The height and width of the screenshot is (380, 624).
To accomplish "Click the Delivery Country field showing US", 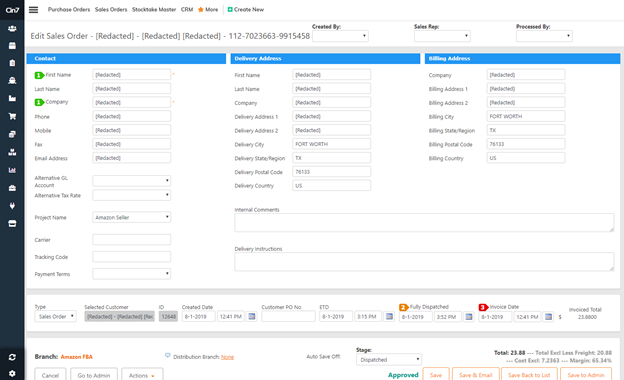I will 332,185.
